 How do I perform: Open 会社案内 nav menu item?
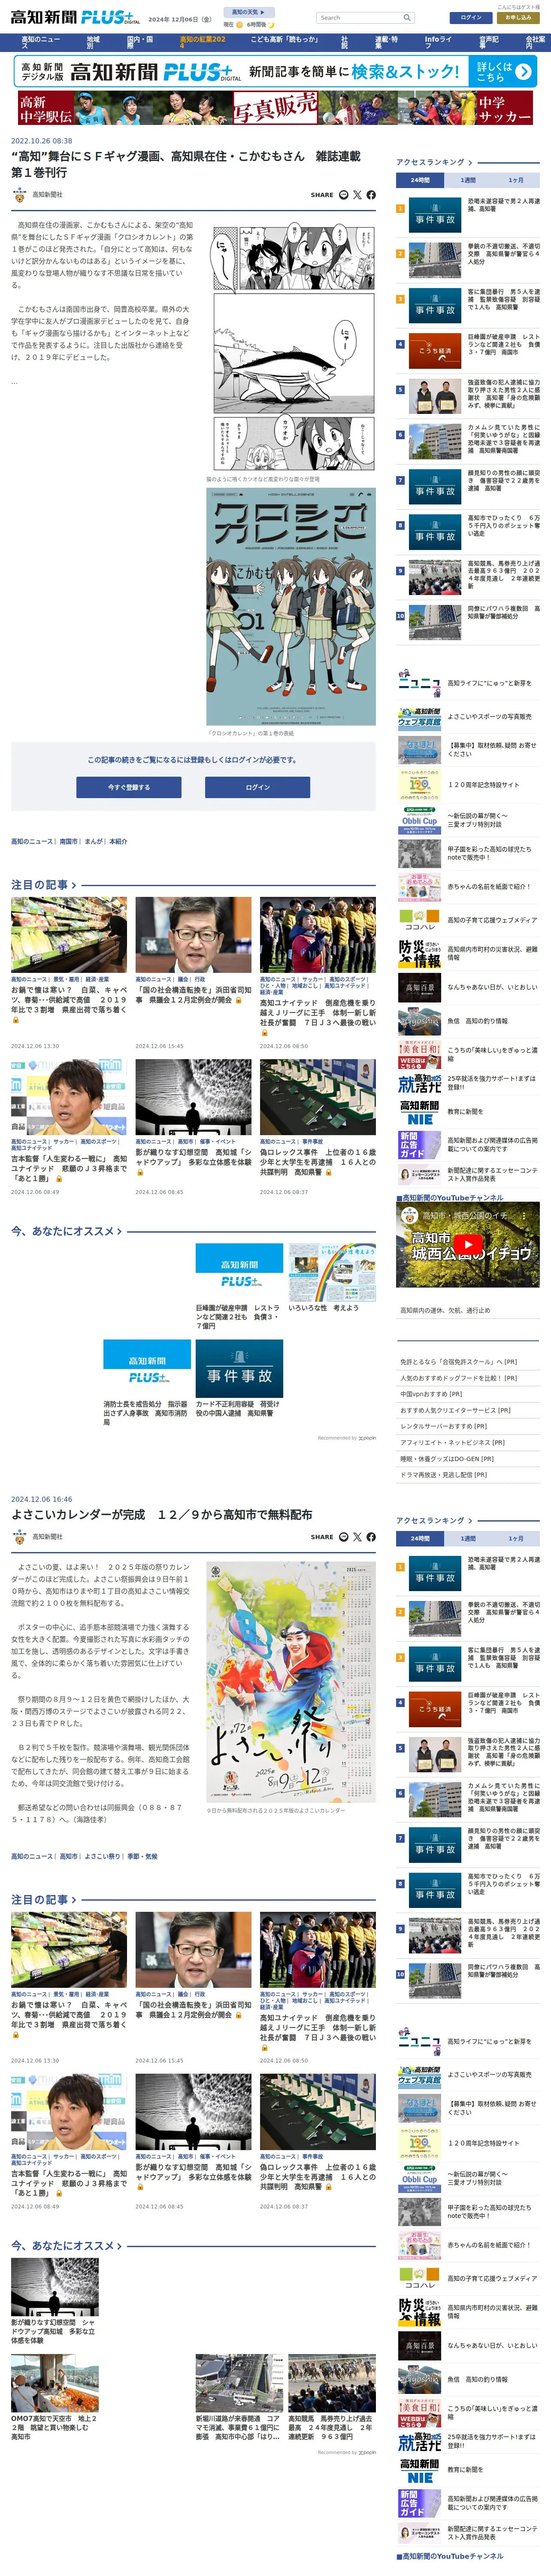coord(535,42)
